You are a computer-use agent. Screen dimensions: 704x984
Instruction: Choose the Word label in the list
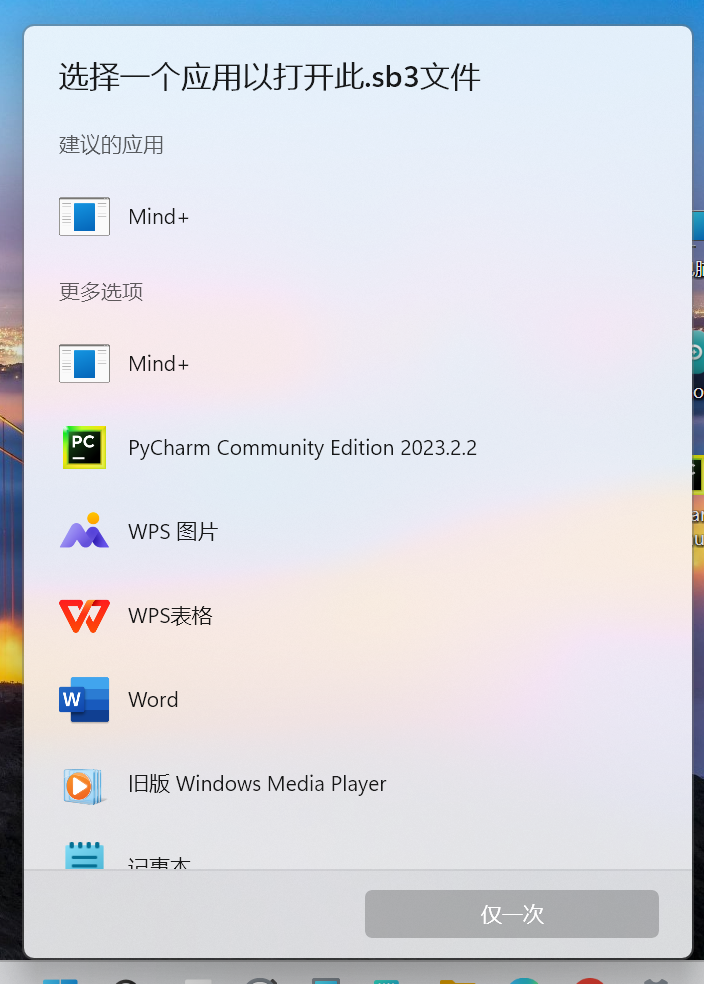coord(153,700)
